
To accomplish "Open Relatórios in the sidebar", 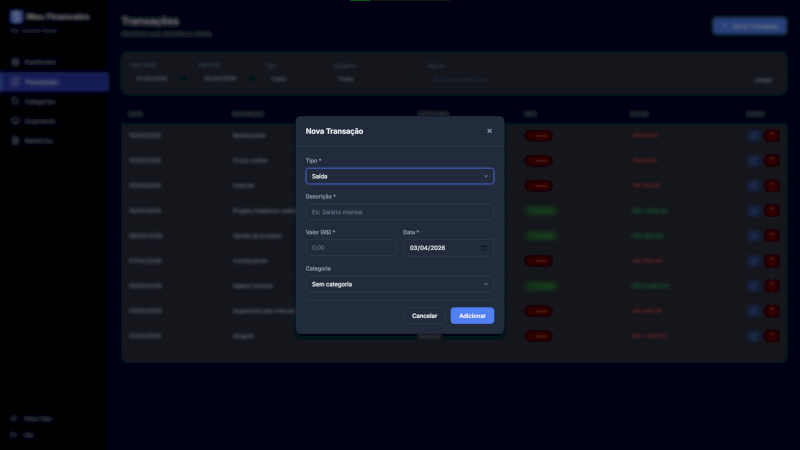I will point(39,141).
